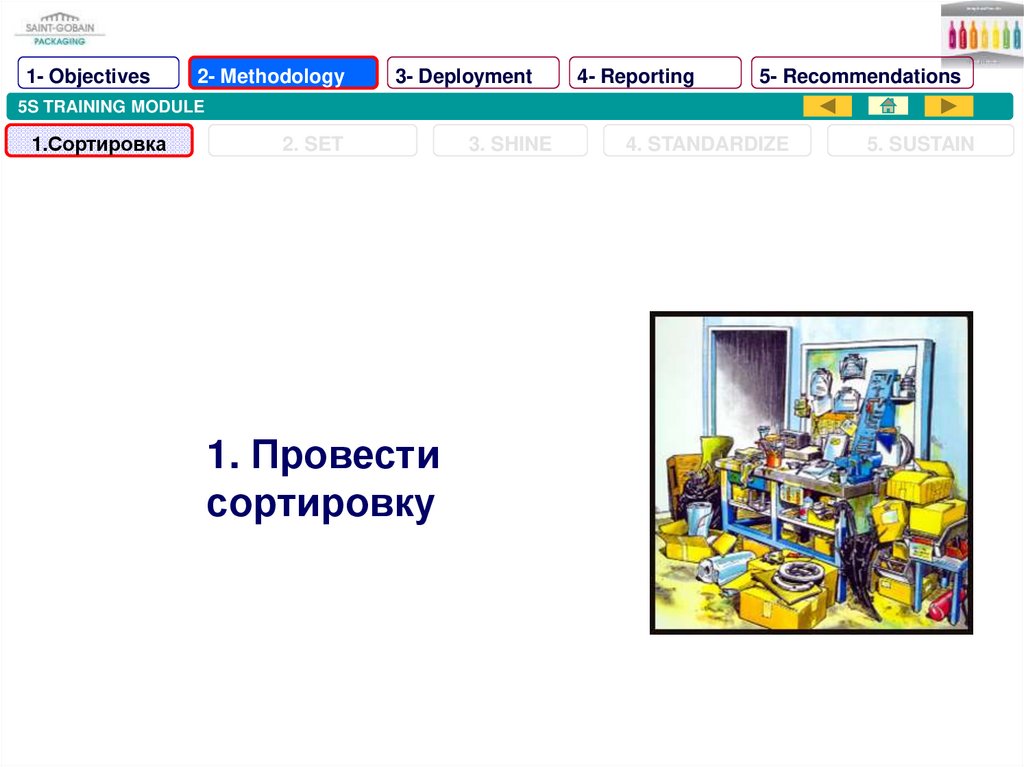Click the home icon in teal bar
The height and width of the screenshot is (767, 1024).
tap(887, 106)
